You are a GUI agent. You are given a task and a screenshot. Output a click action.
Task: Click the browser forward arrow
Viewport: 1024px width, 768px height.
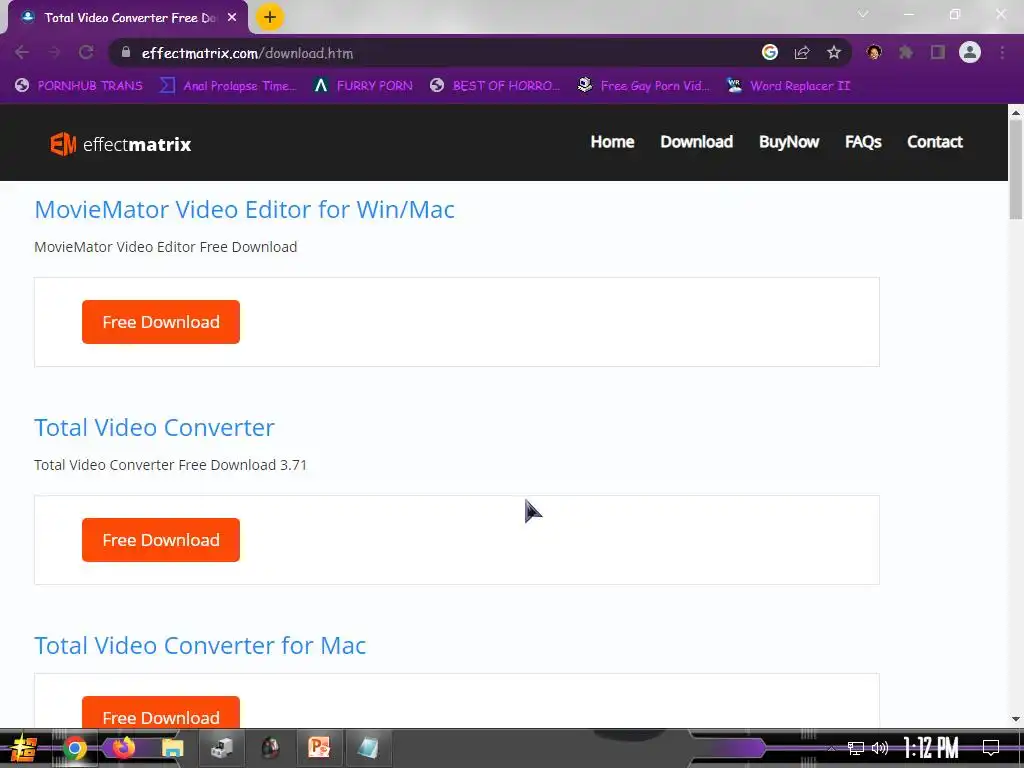coord(54,53)
